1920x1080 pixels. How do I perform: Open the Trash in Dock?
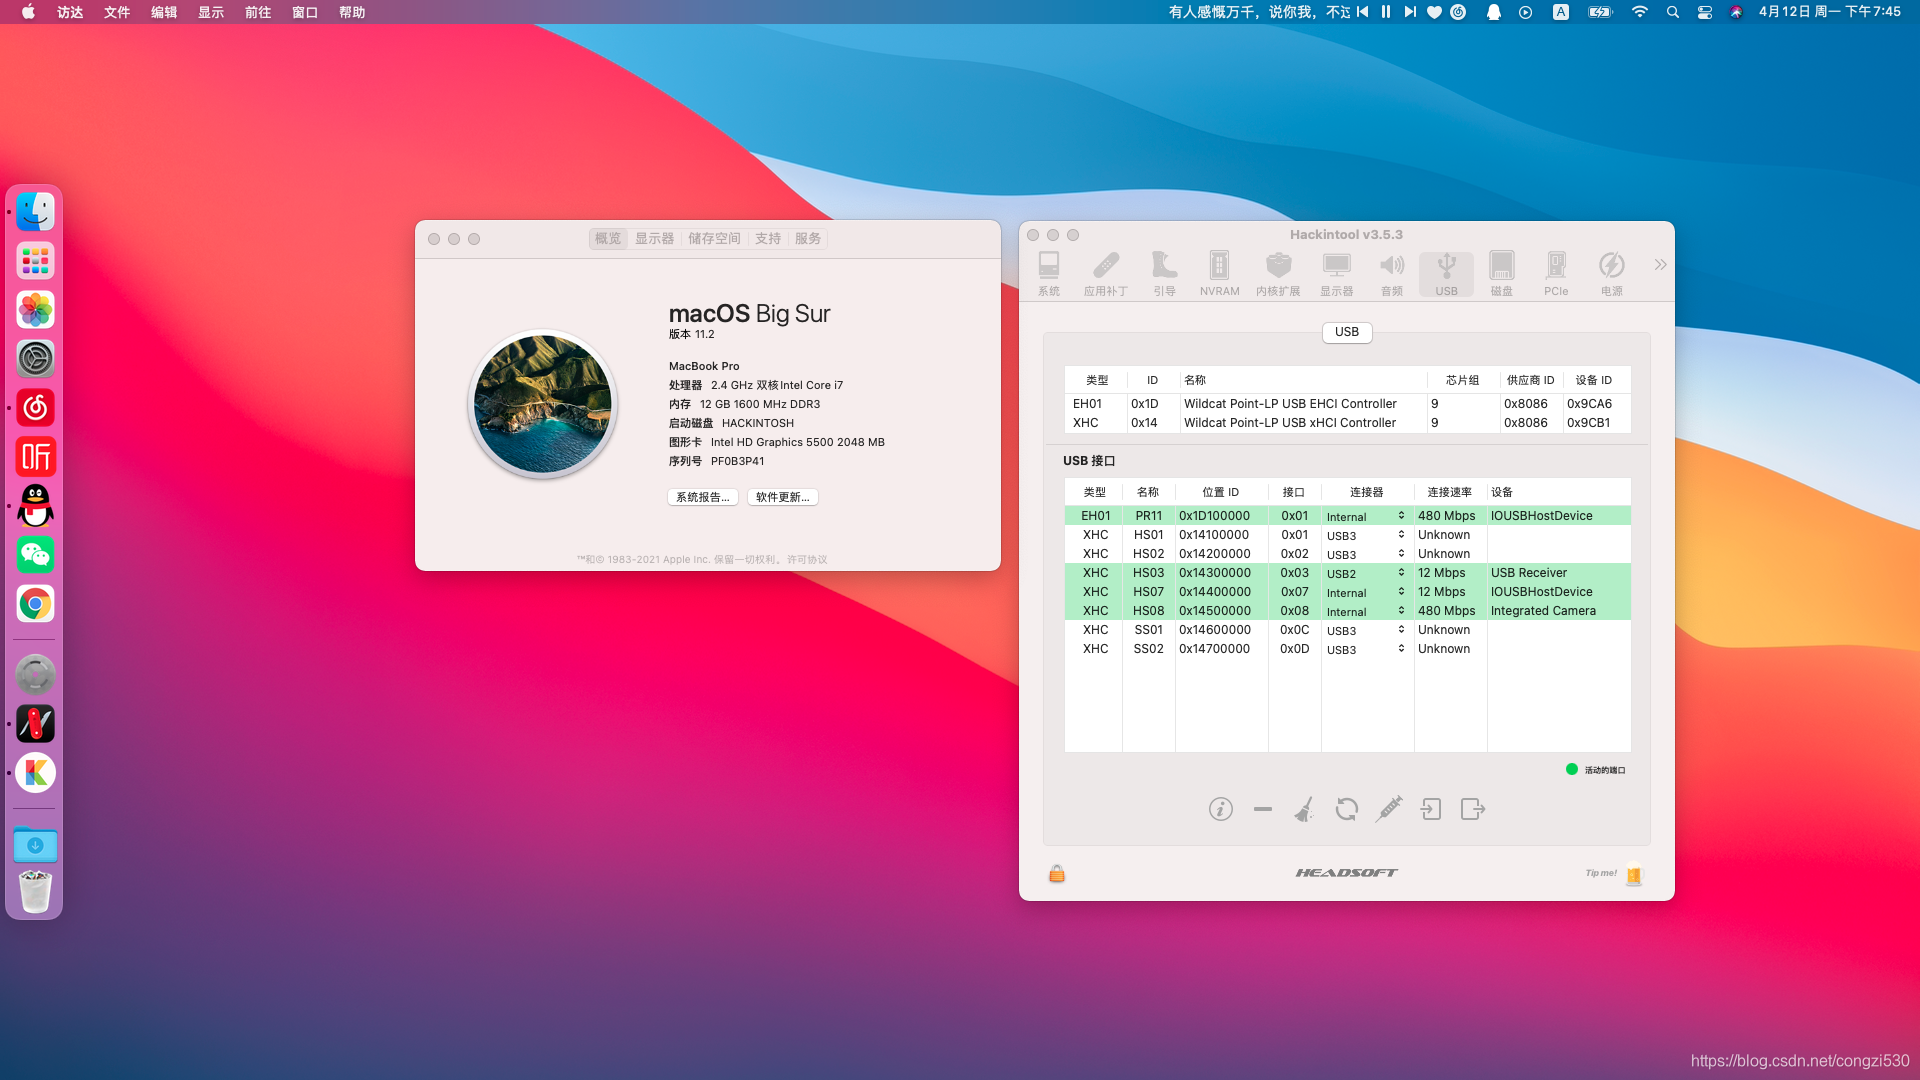[x=35, y=891]
